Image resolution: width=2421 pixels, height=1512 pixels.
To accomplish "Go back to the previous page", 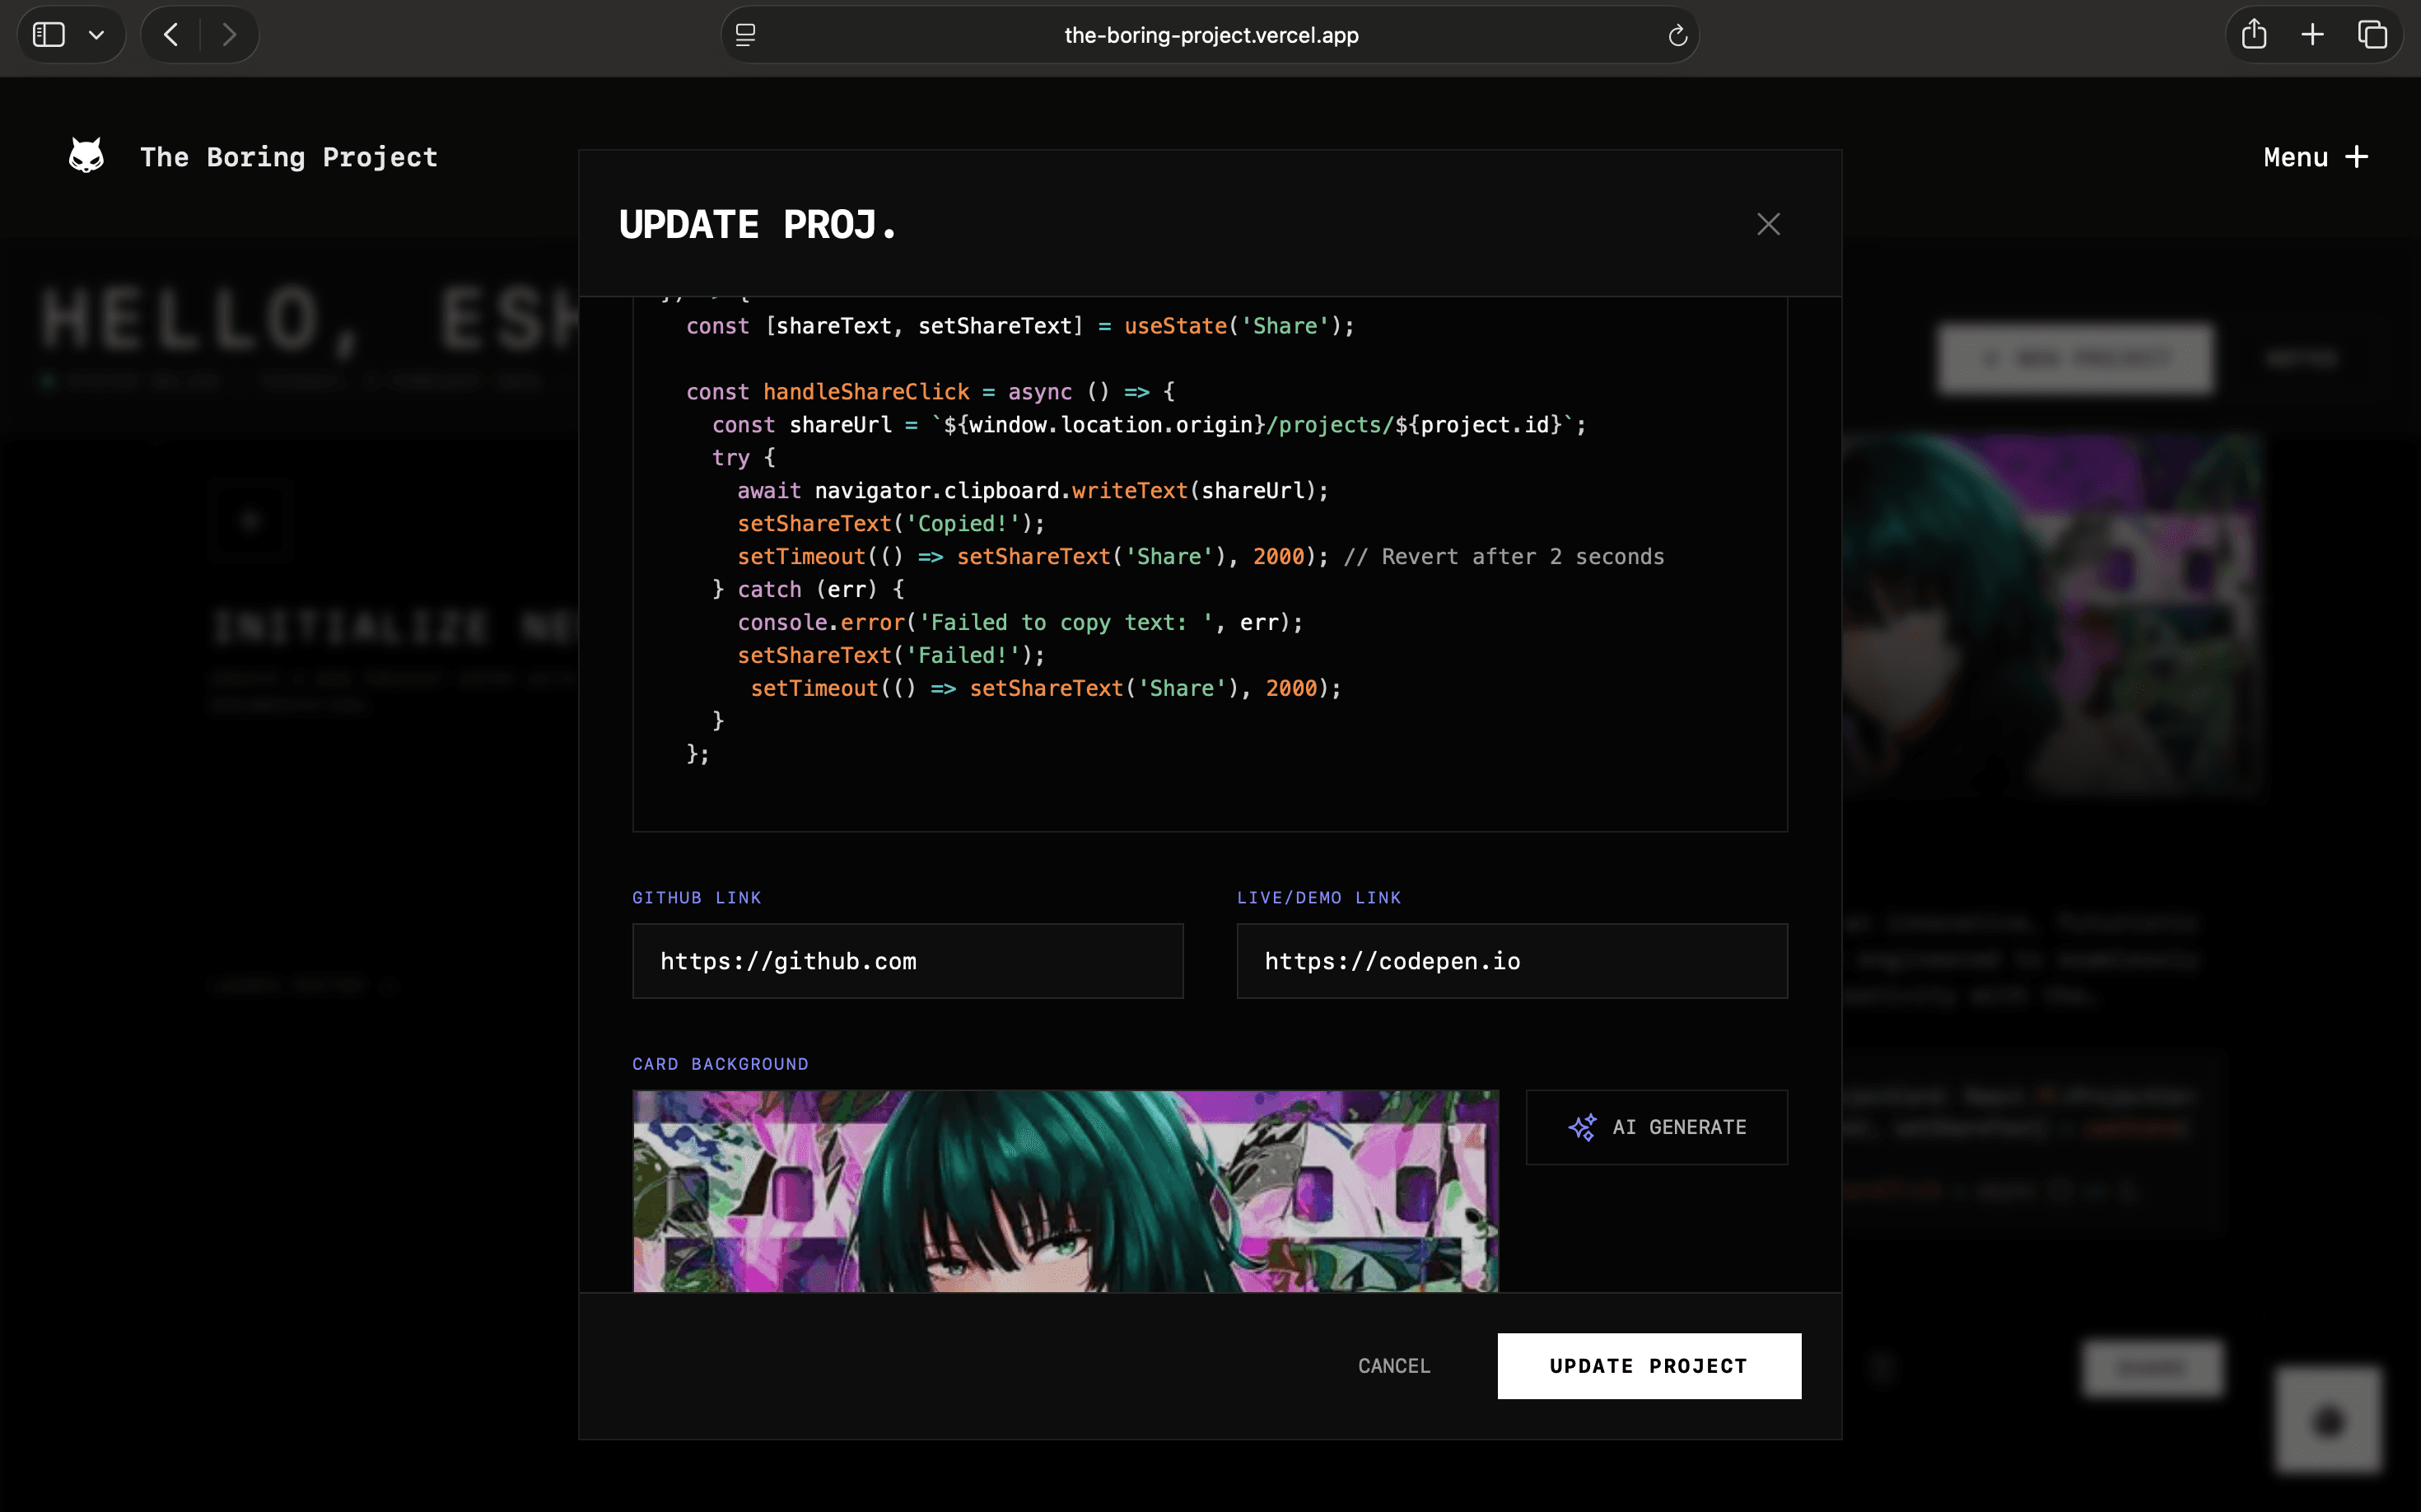I will point(171,35).
